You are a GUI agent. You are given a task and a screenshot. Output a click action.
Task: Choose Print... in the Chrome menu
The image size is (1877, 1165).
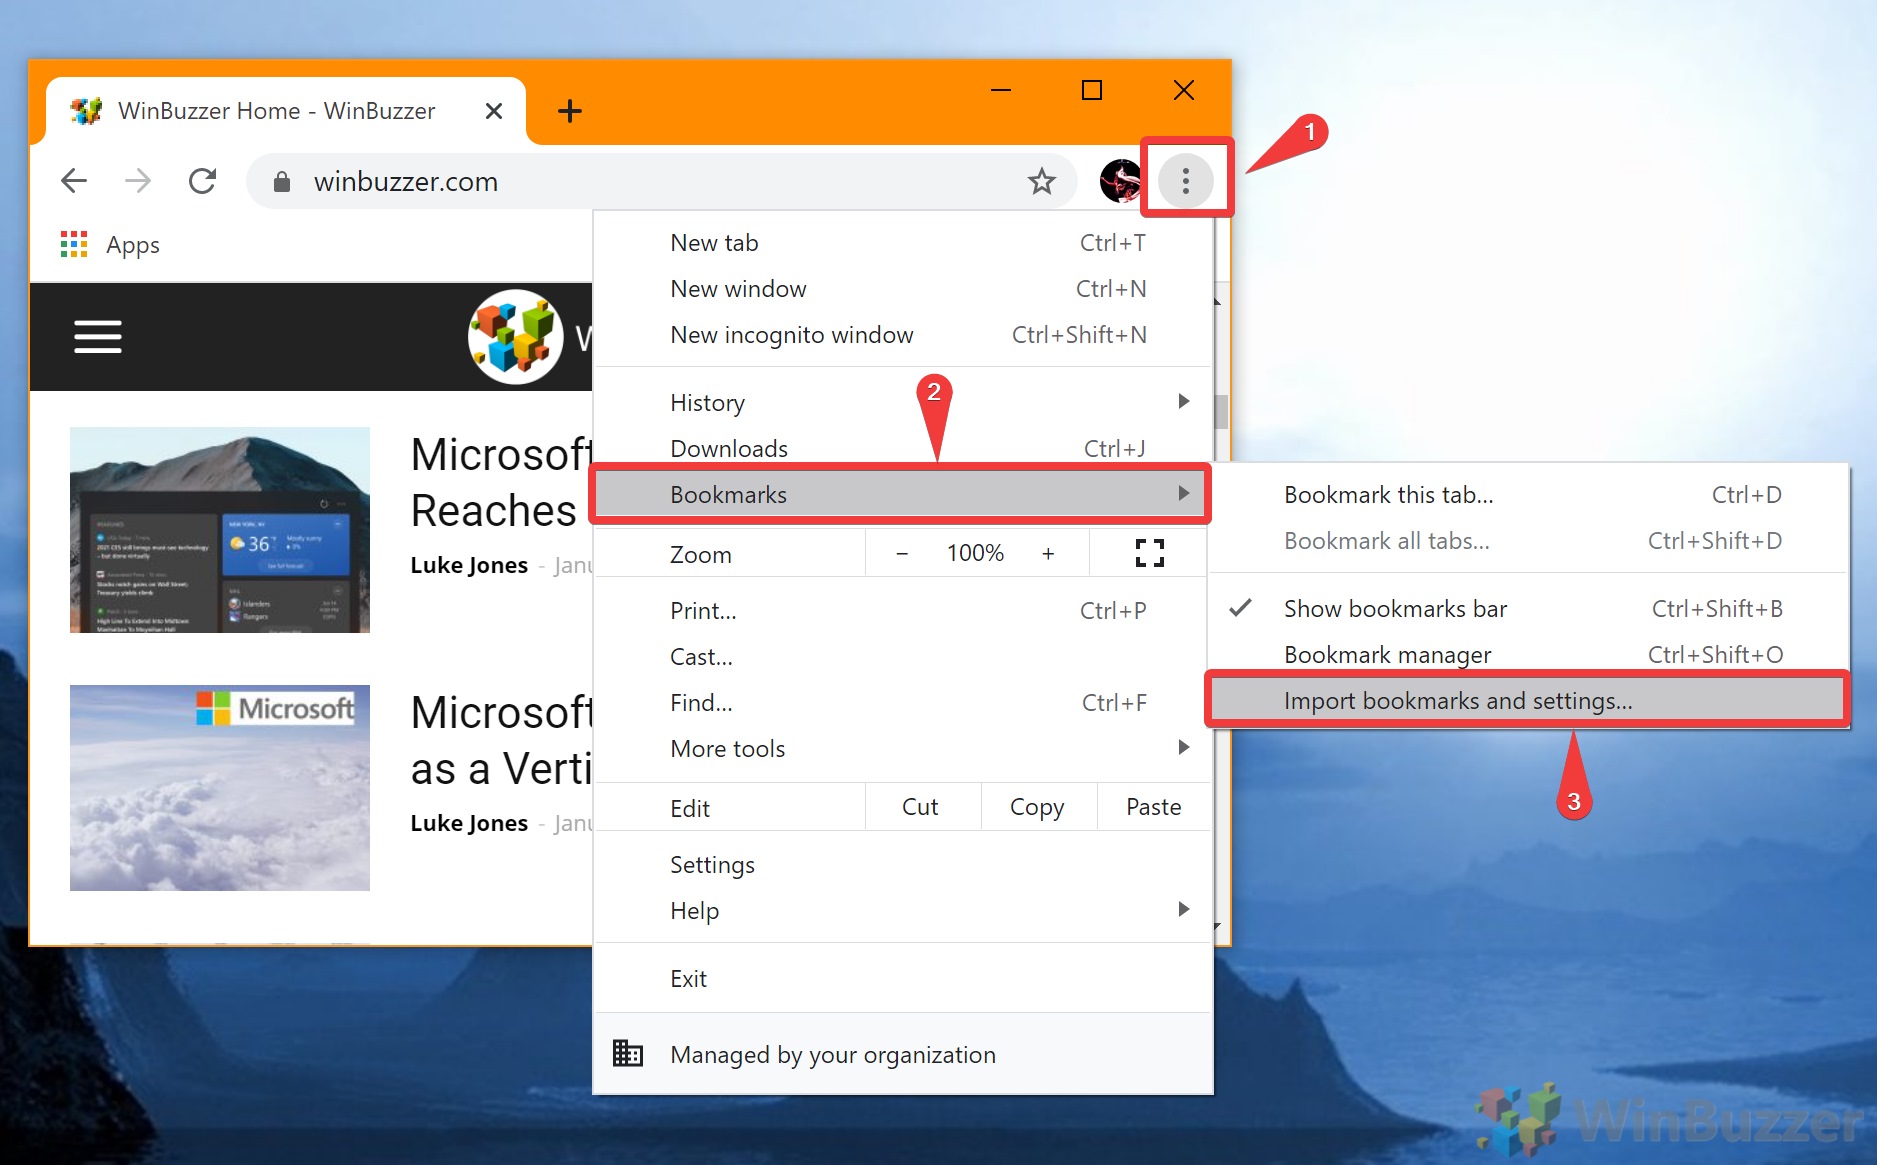coord(902,611)
